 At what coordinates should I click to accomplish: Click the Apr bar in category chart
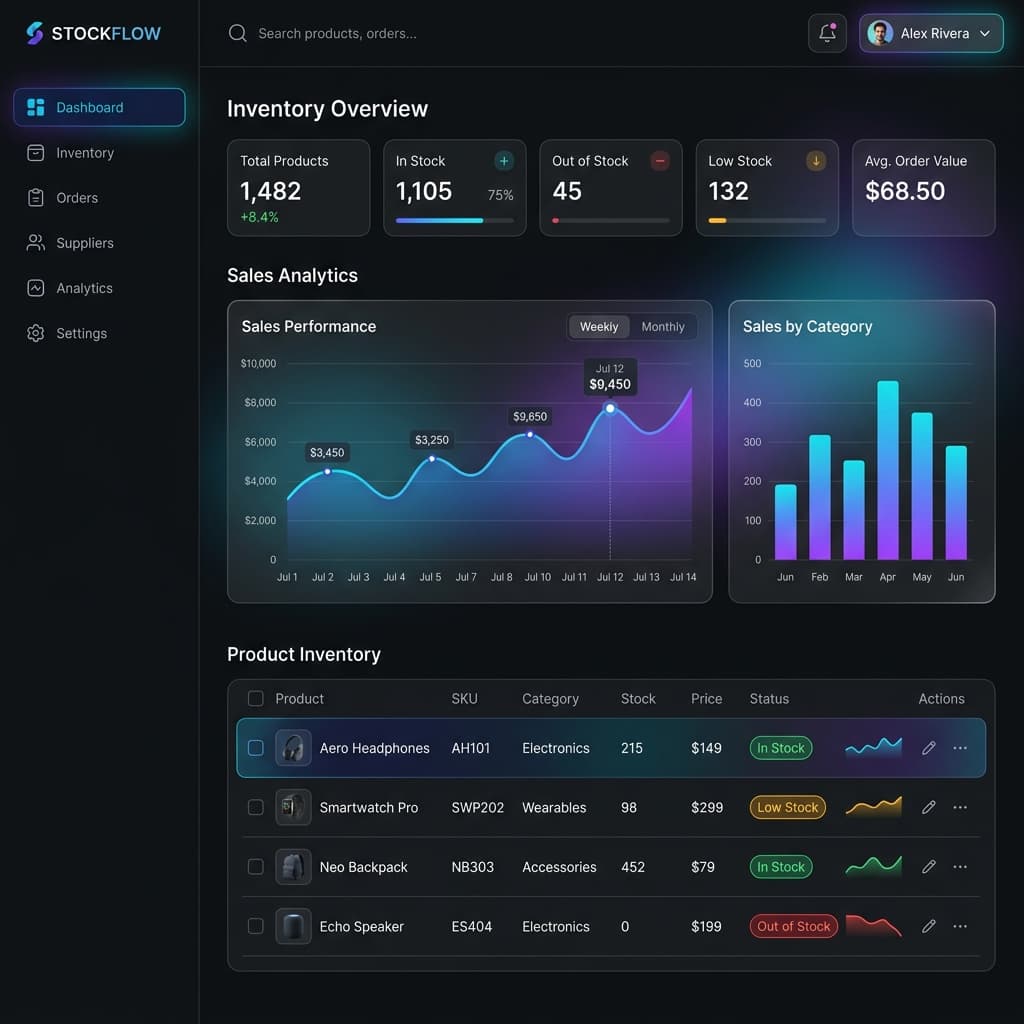888,470
